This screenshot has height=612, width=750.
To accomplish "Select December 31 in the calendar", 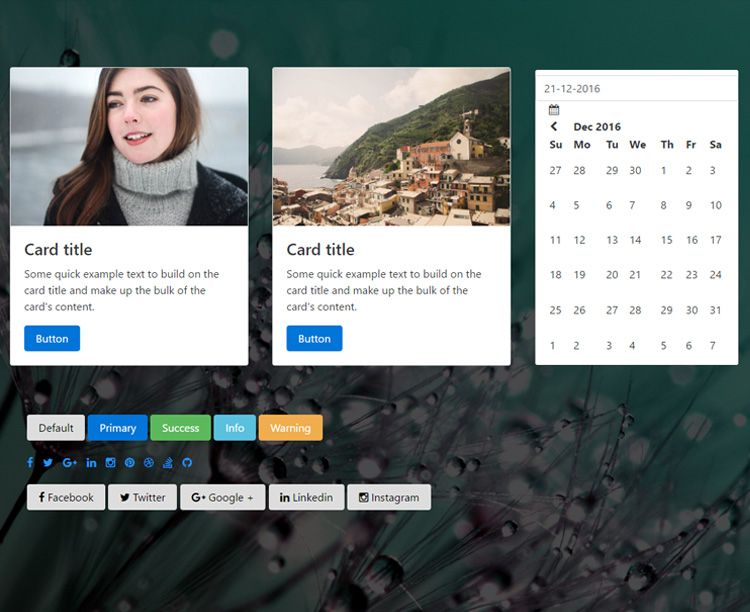I will coord(715,310).
